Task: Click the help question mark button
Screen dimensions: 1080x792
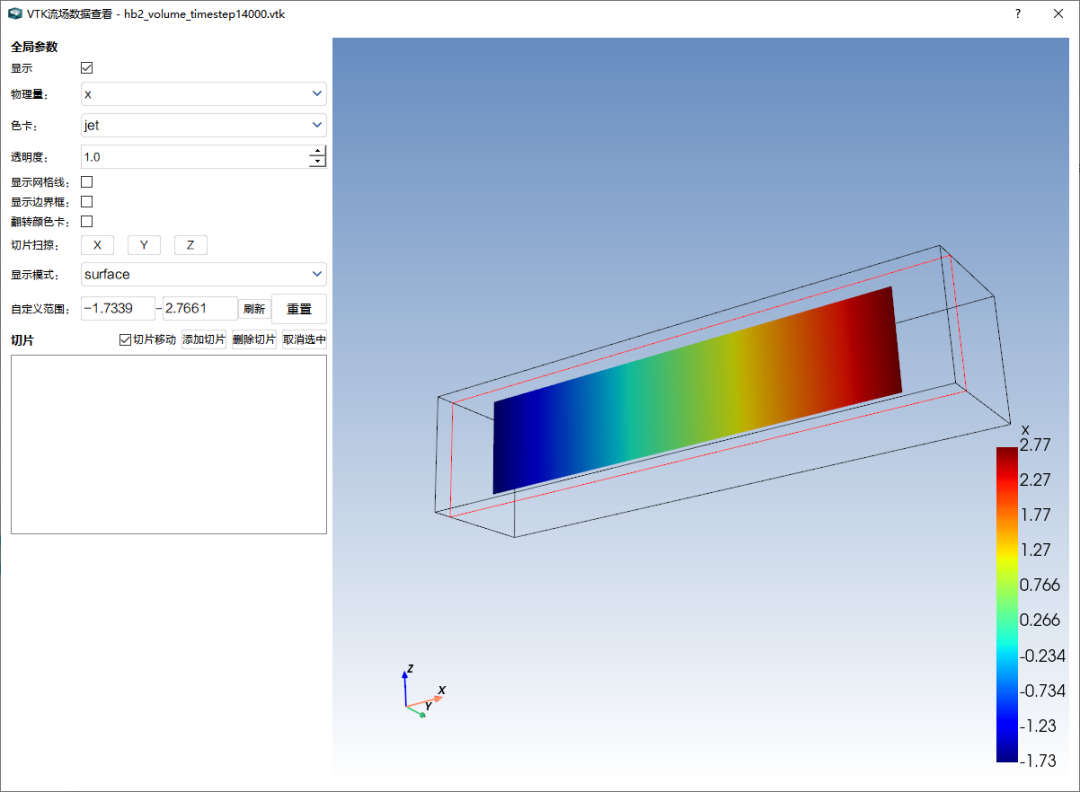Action: click(1017, 14)
